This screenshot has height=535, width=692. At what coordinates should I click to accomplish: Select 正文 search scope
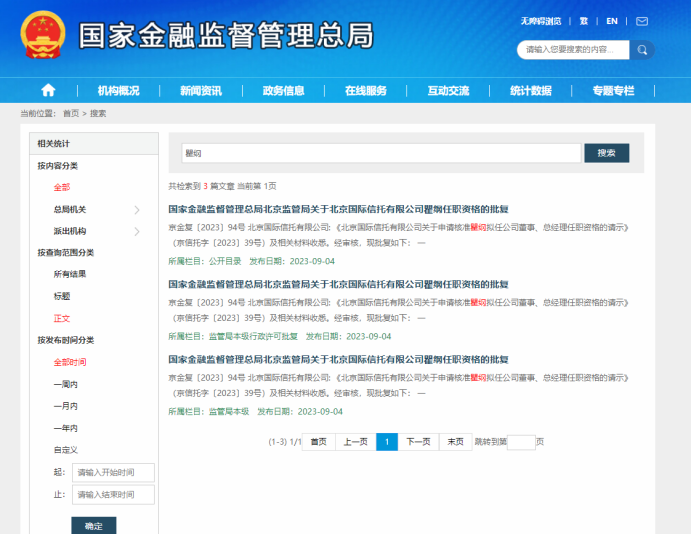(x=62, y=318)
